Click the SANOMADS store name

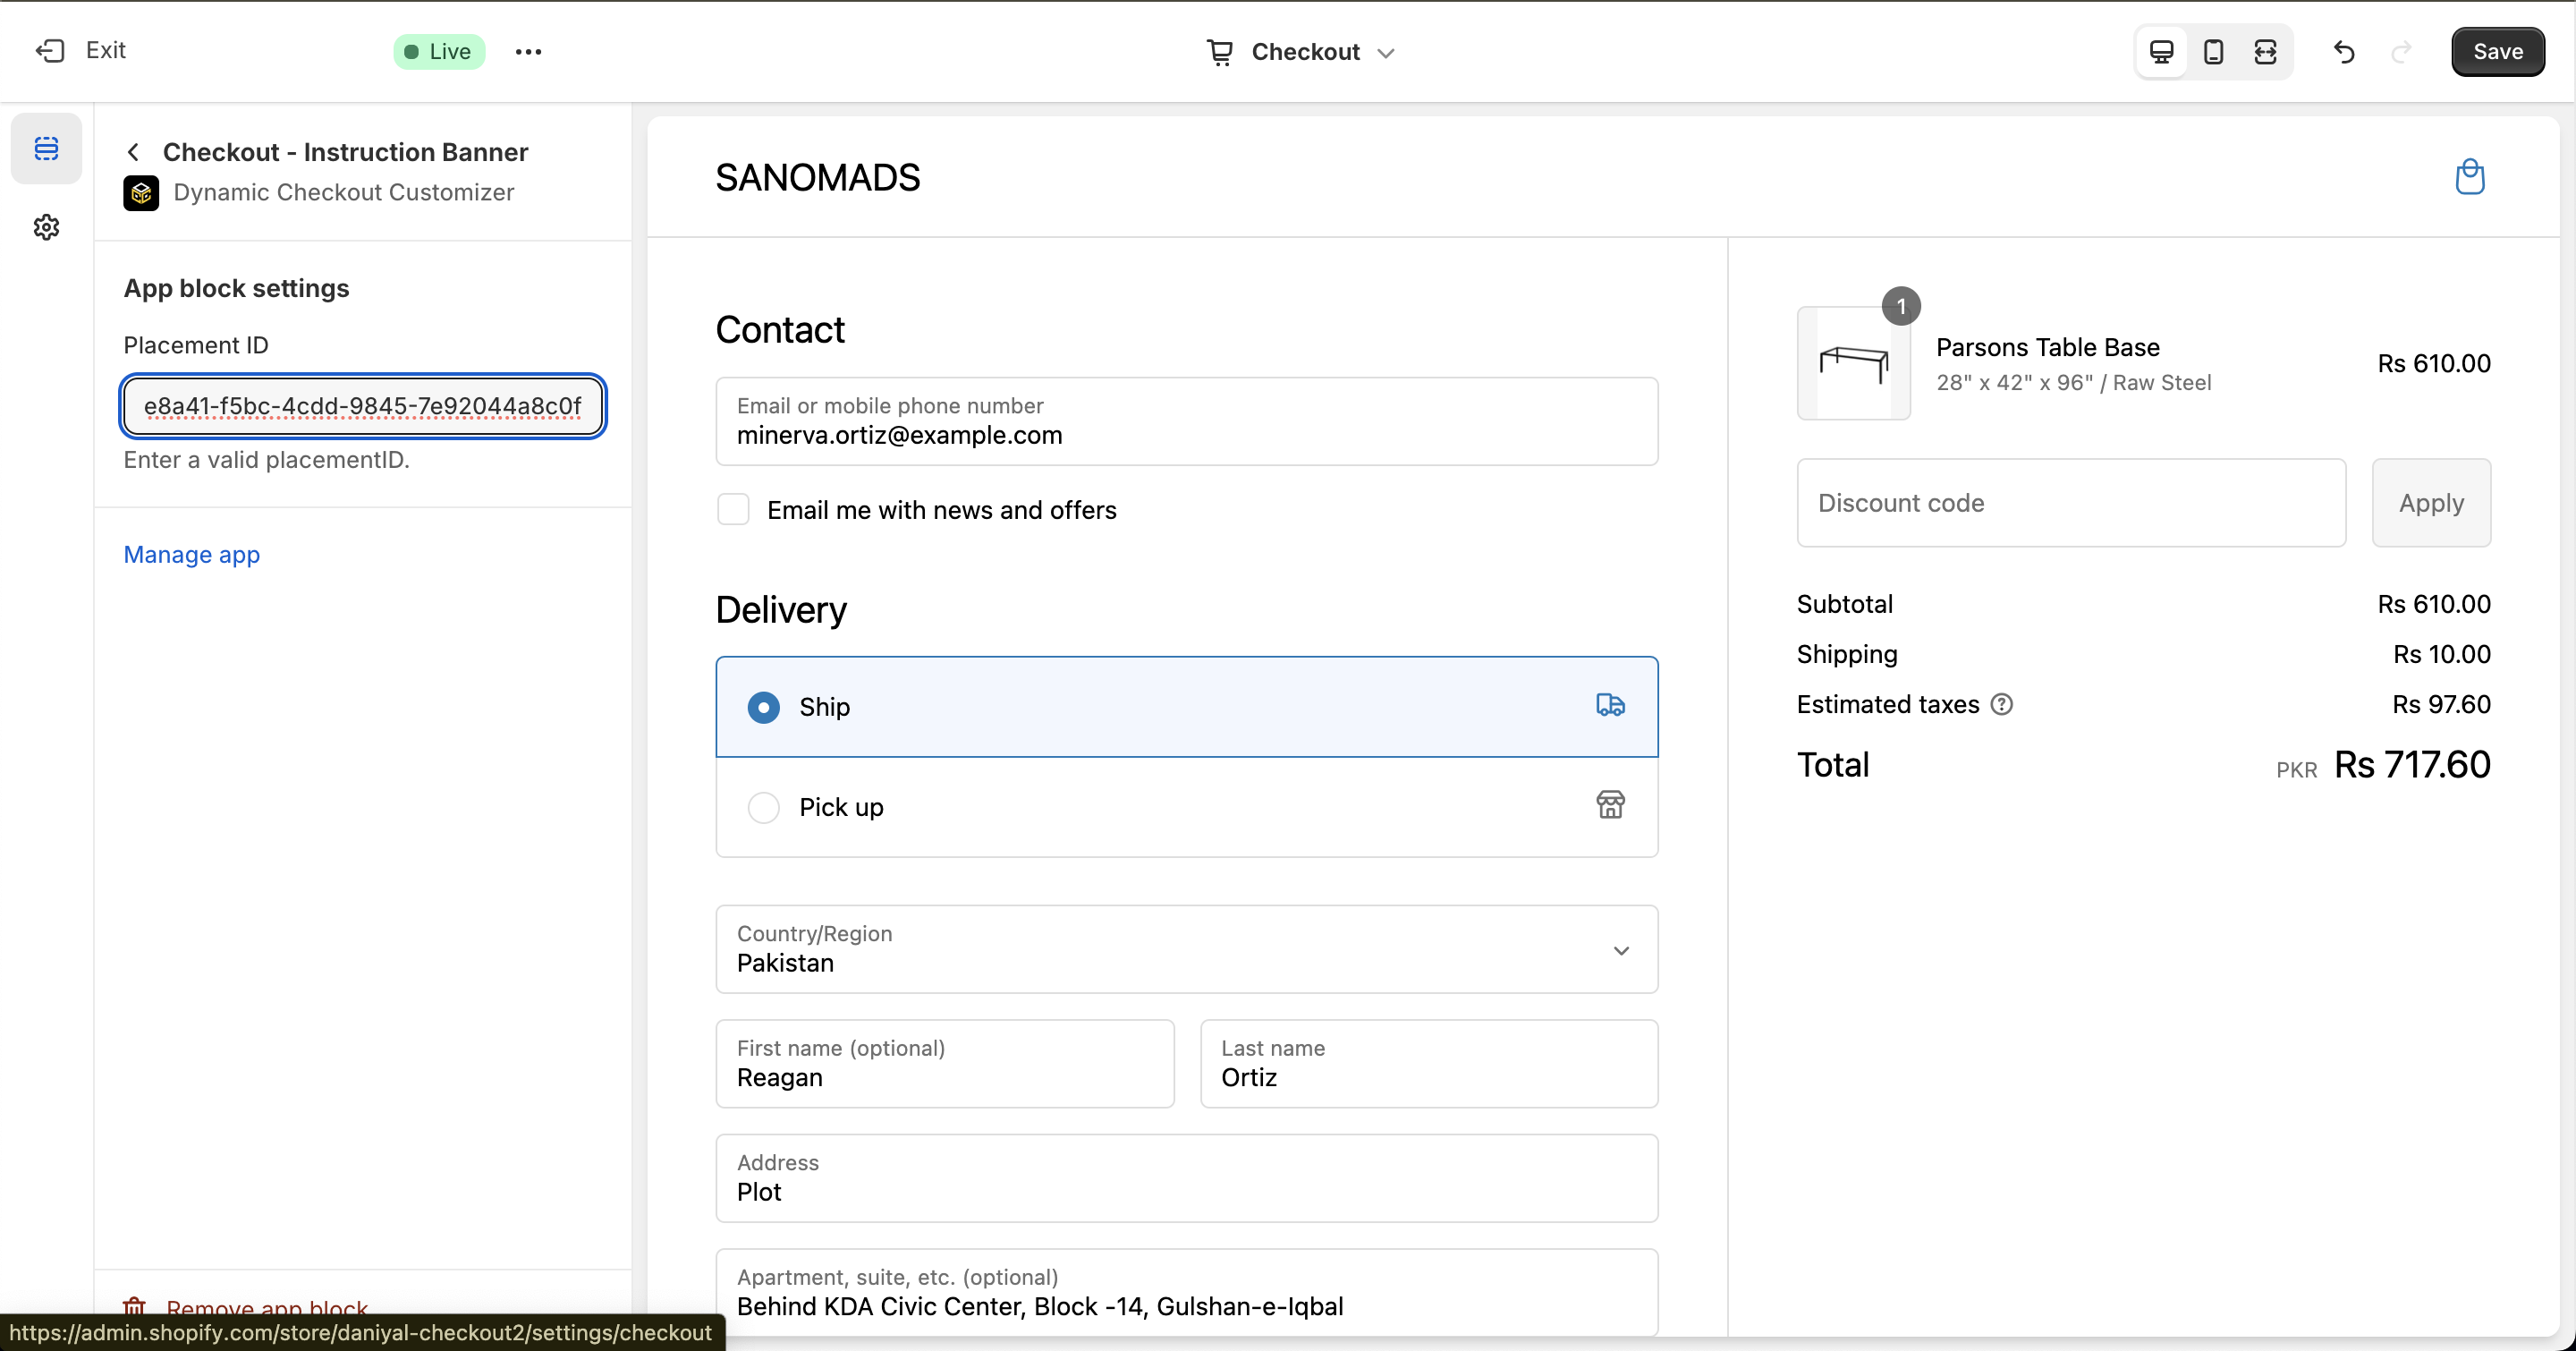coord(817,178)
